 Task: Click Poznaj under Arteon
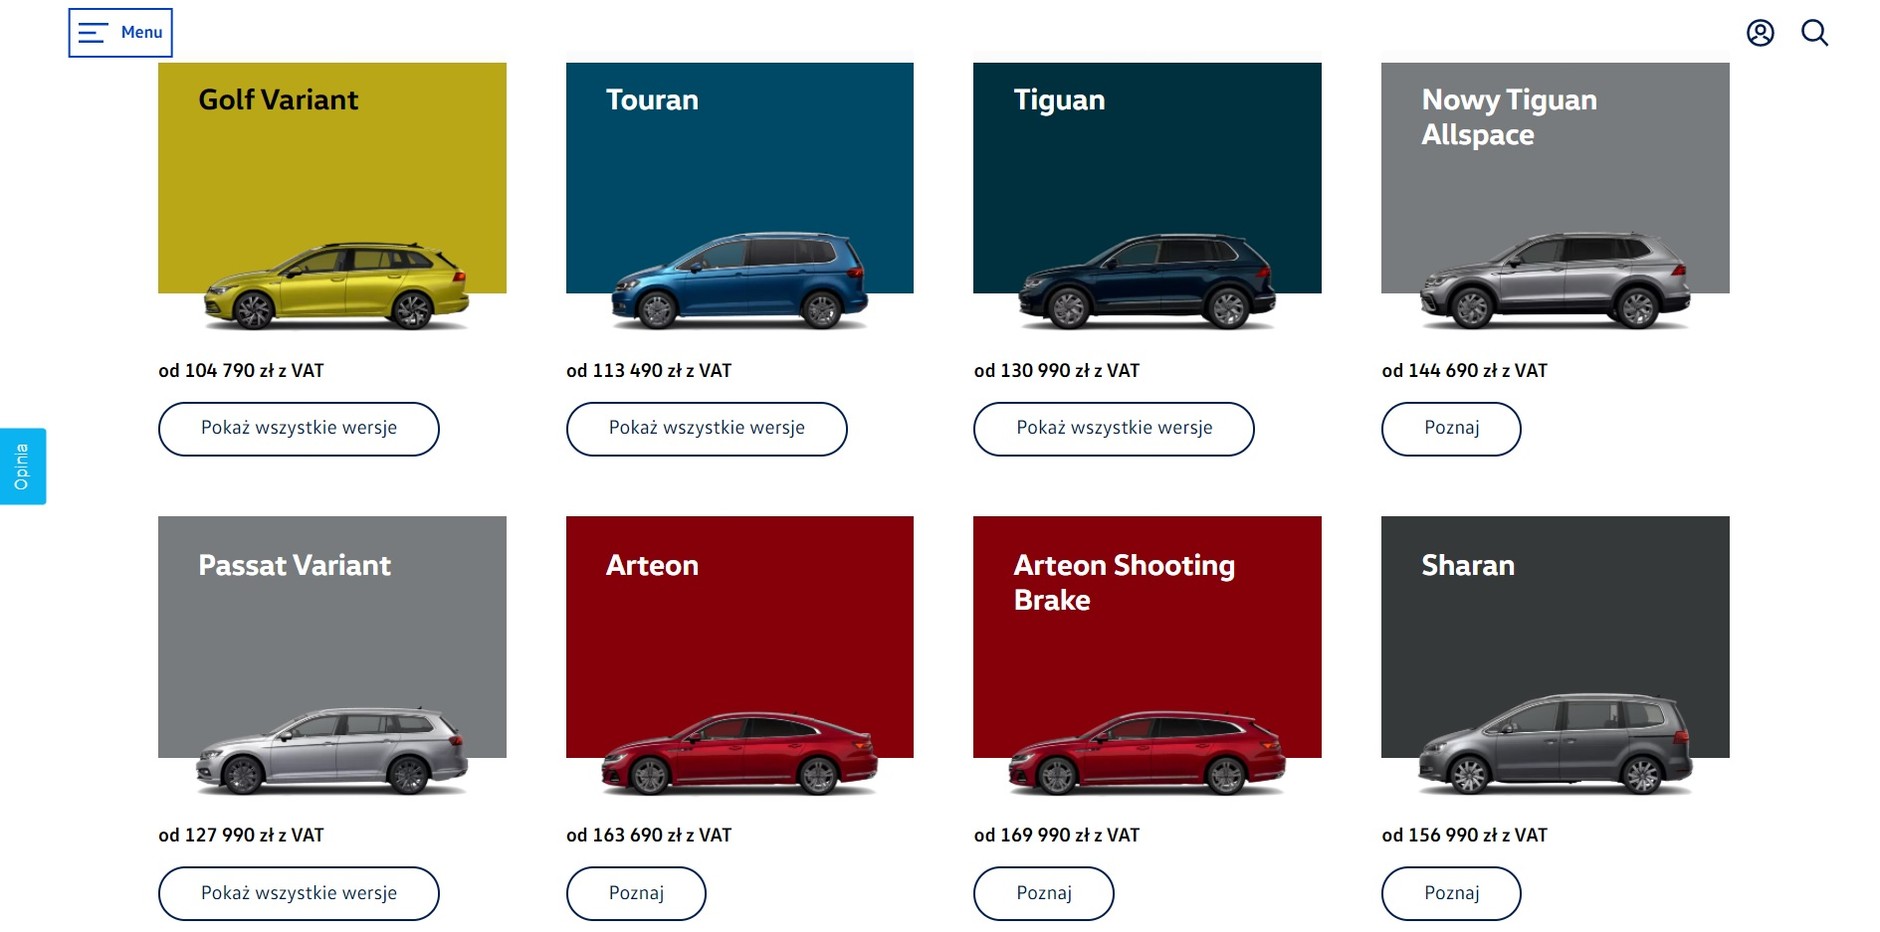tap(636, 893)
